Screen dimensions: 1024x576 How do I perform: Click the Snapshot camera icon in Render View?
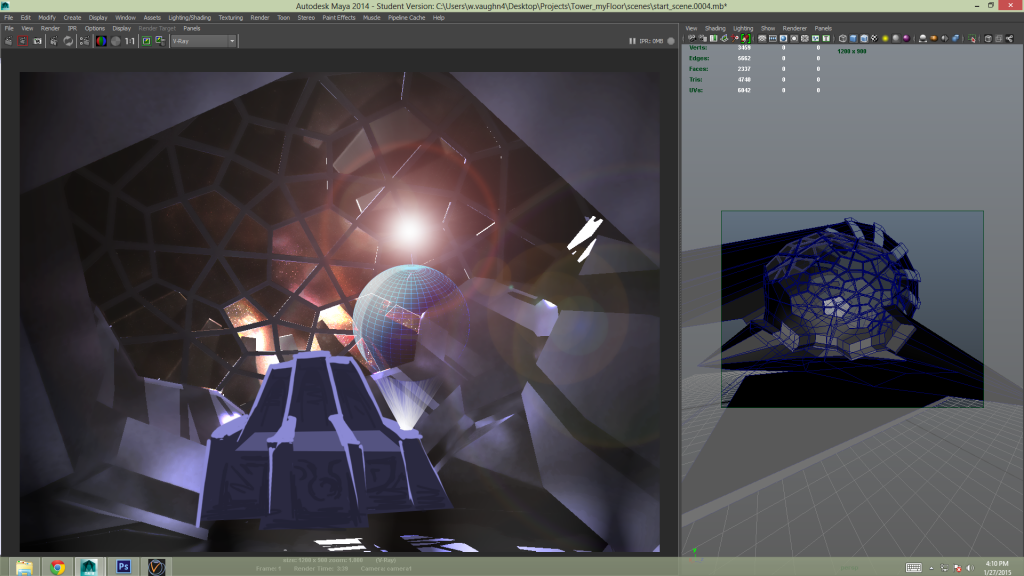pyautogui.click(x=37, y=40)
